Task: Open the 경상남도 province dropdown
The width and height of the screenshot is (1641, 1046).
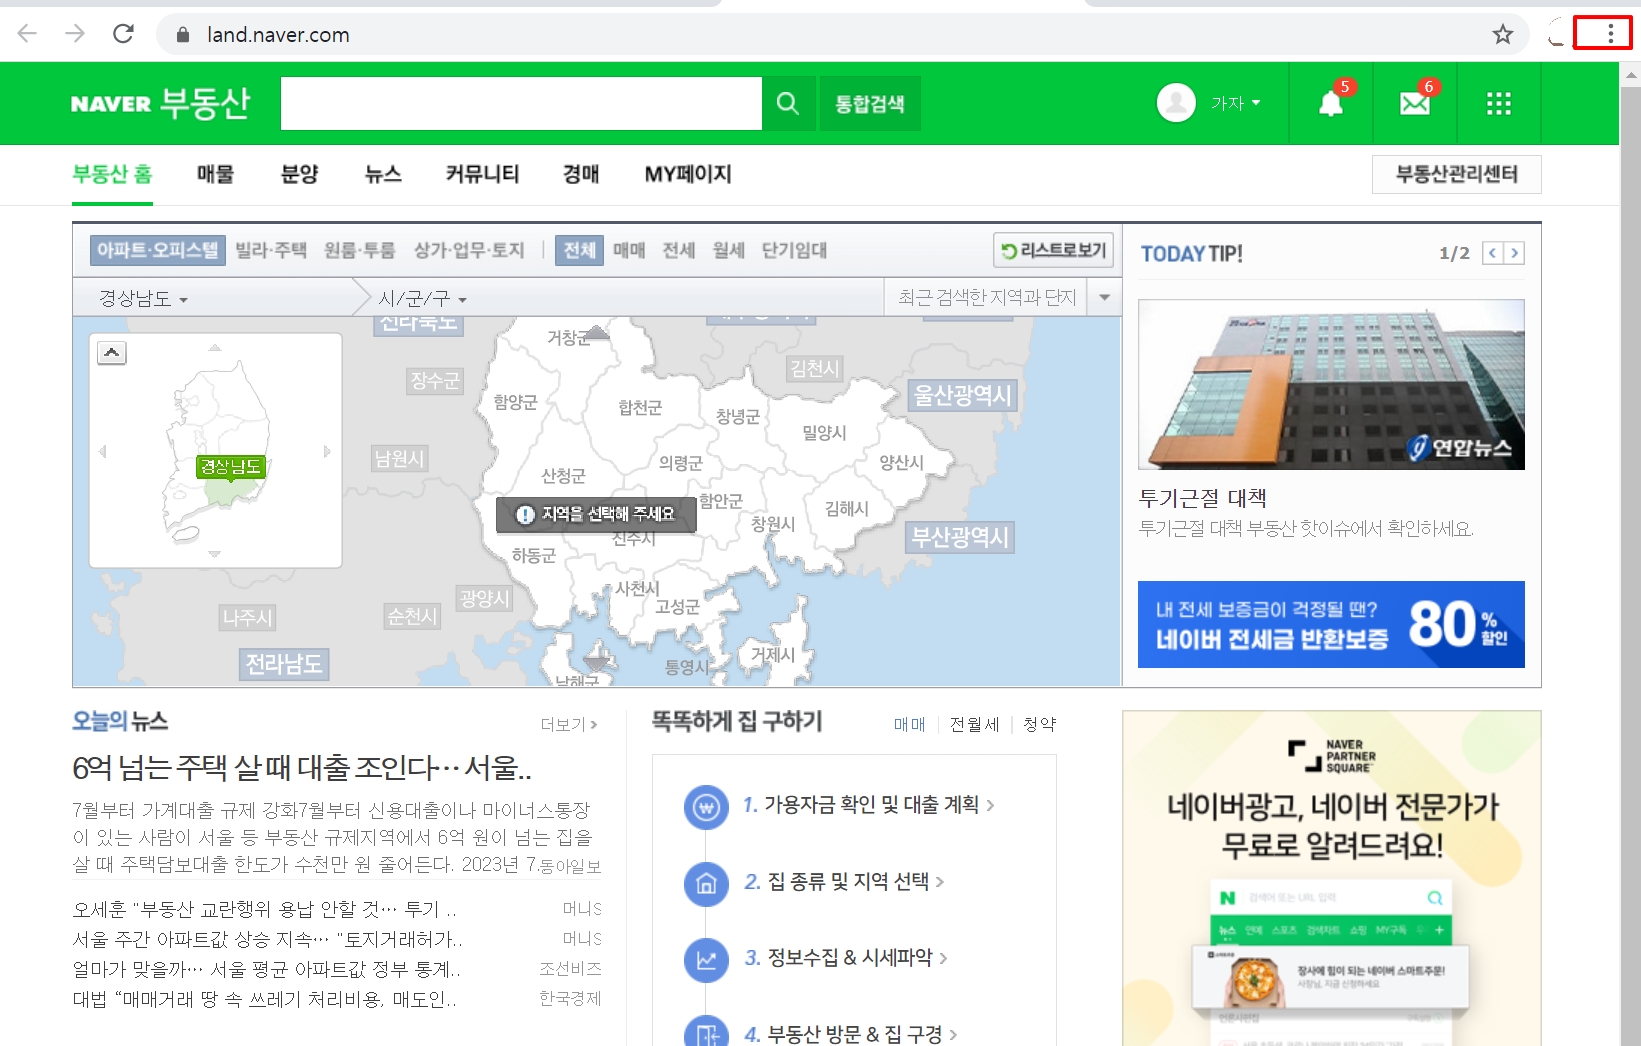Action: (143, 298)
